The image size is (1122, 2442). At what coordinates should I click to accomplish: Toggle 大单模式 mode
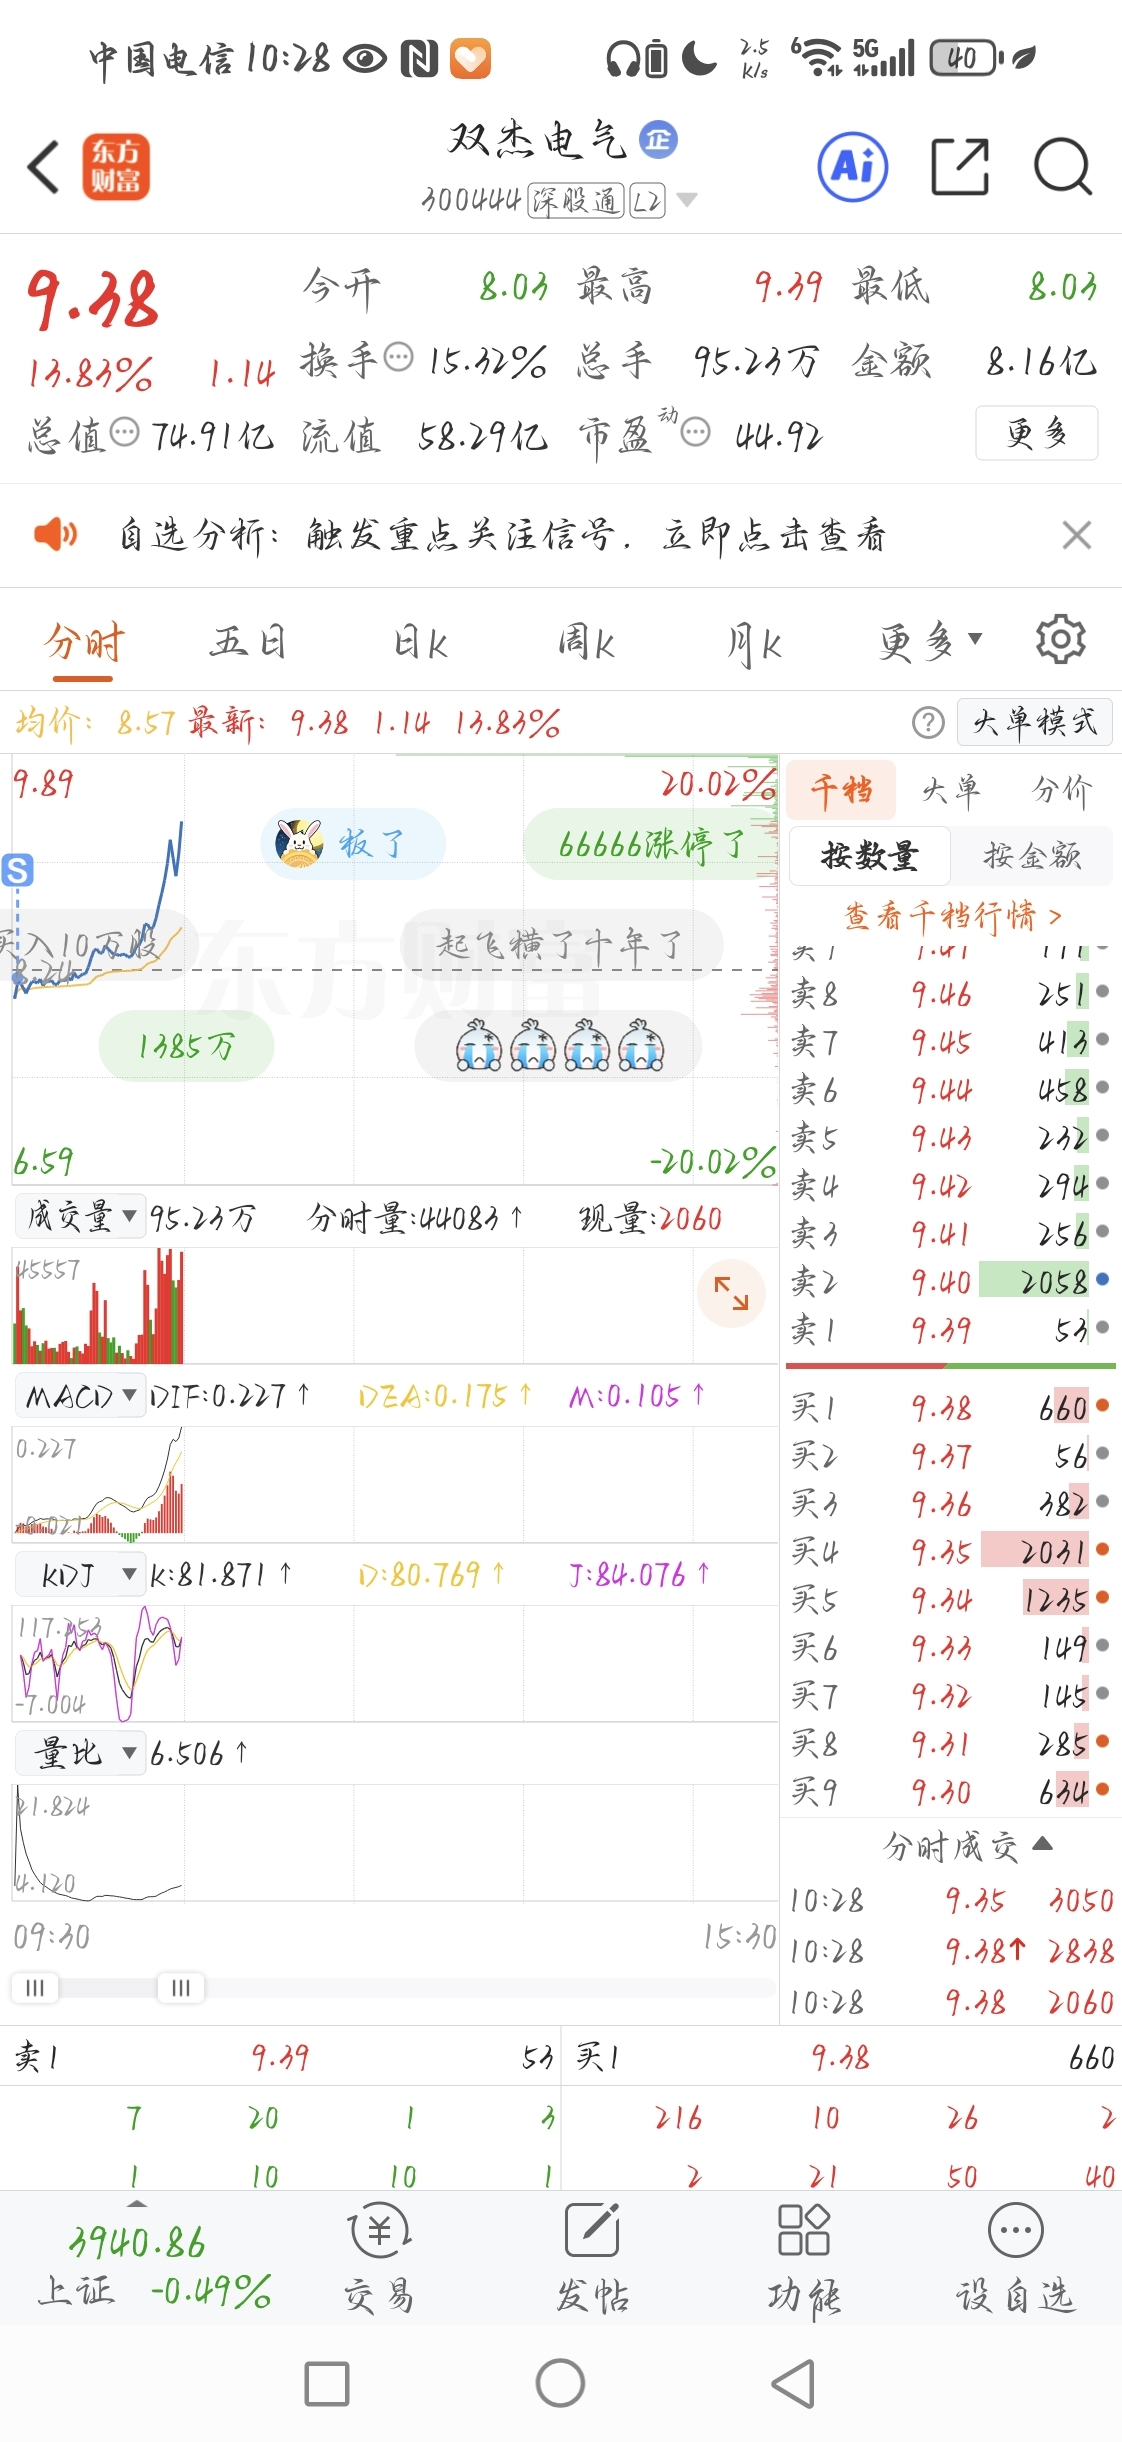point(1035,722)
